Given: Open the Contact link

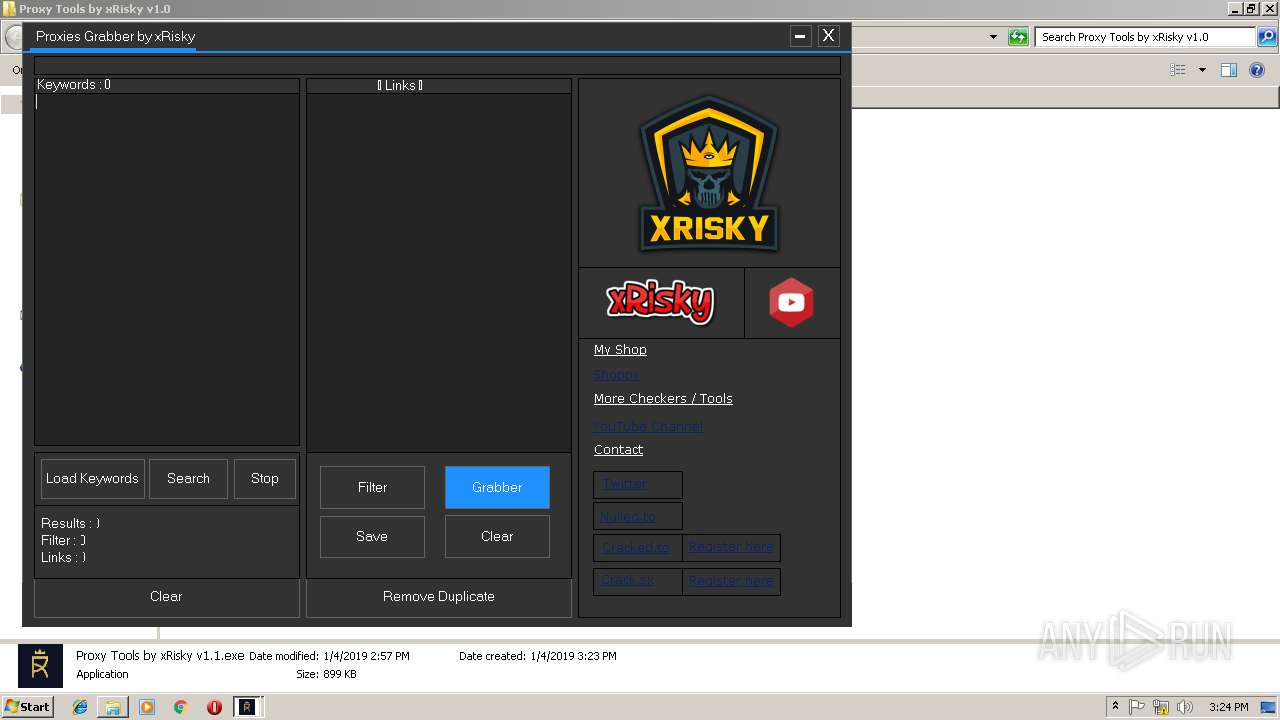Looking at the screenshot, I should pos(618,450).
